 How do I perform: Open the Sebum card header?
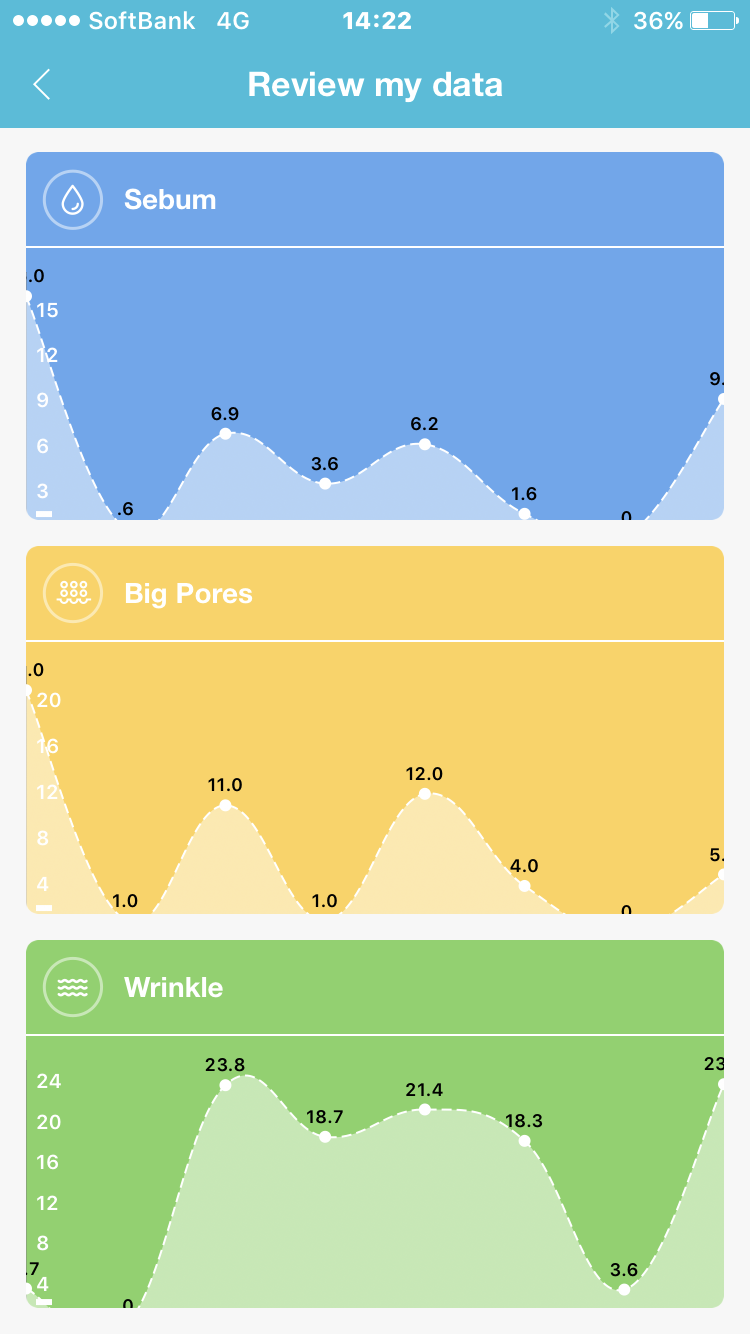pyautogui.click(x=375, y=199)
